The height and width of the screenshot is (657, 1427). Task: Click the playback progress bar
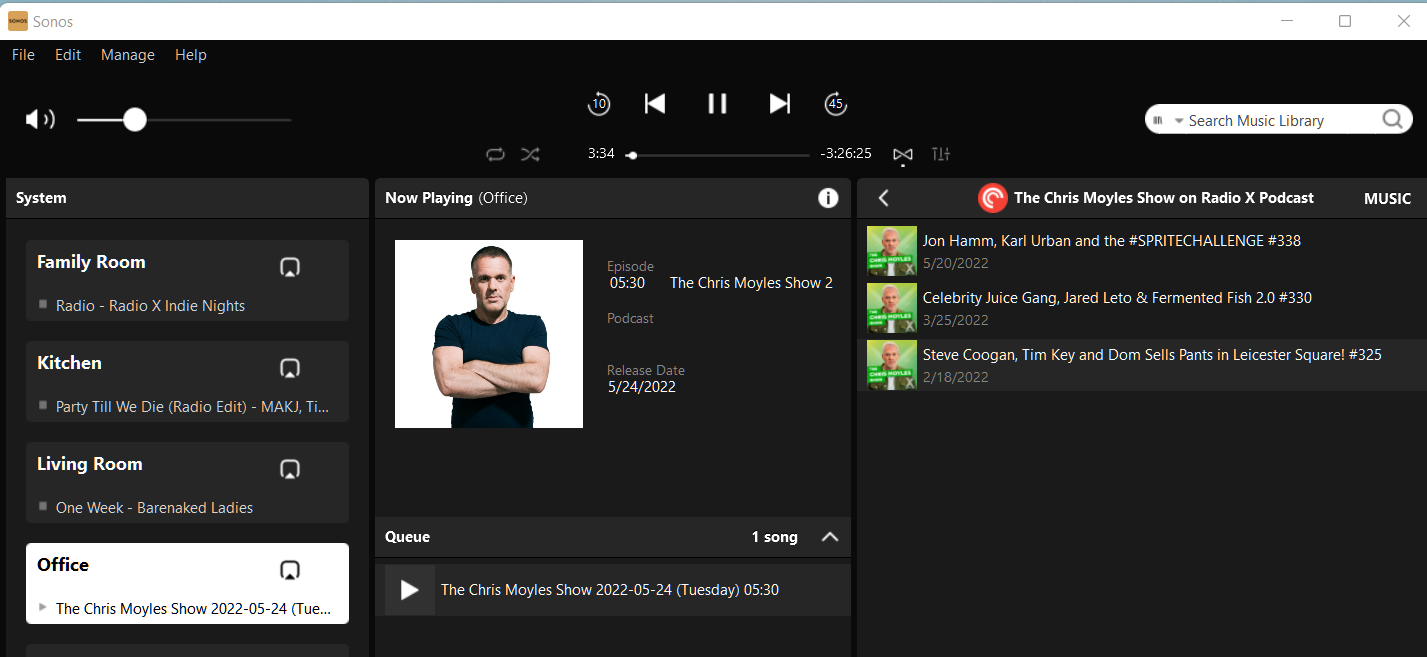(719, 155)
